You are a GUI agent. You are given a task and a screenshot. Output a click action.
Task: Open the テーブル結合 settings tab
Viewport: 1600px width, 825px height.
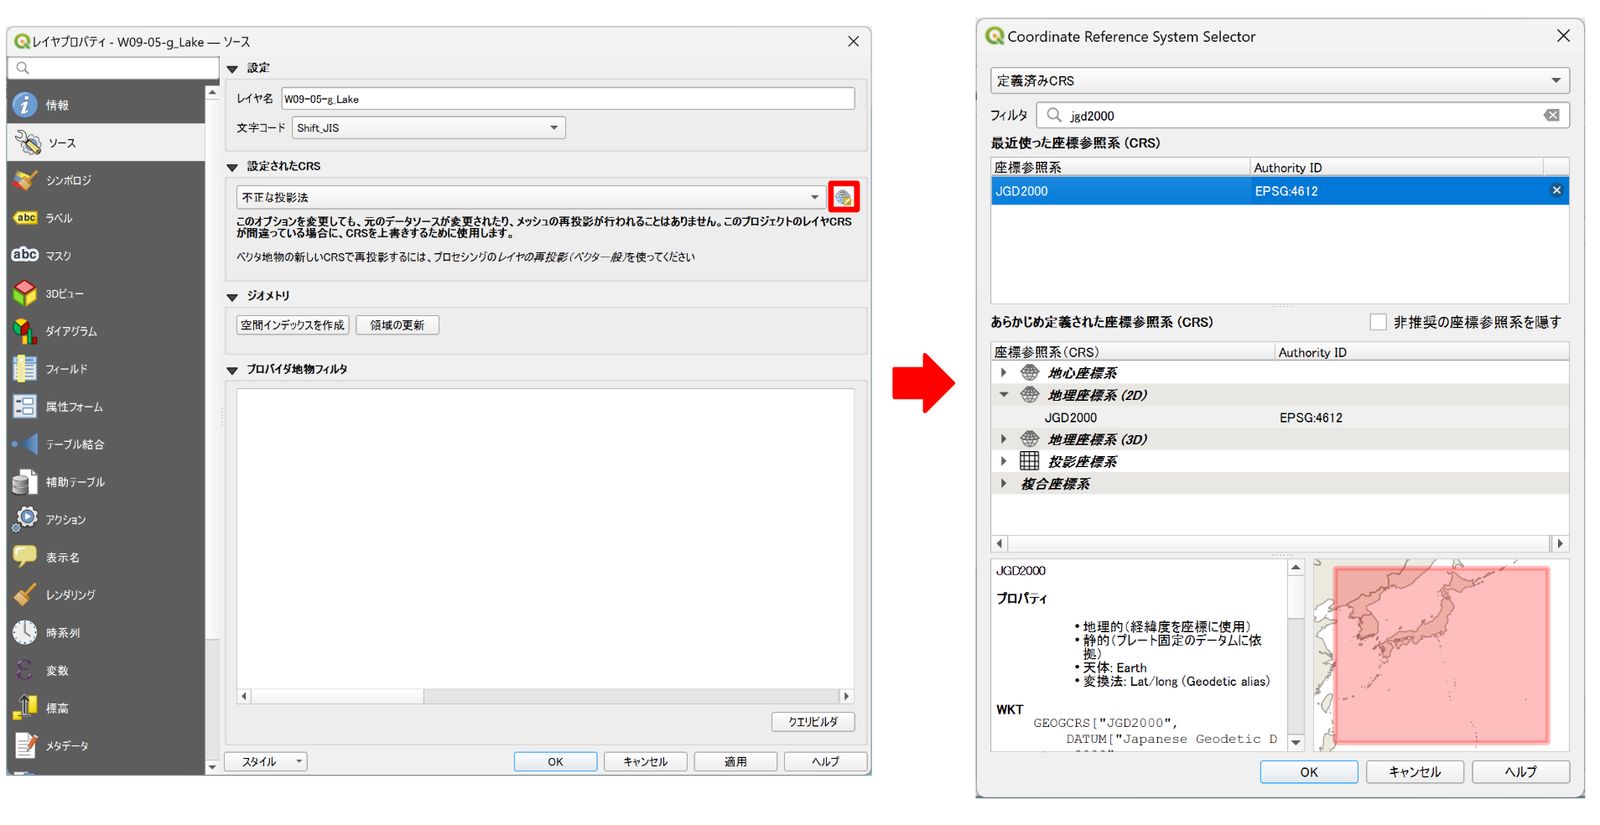point(106,444)
